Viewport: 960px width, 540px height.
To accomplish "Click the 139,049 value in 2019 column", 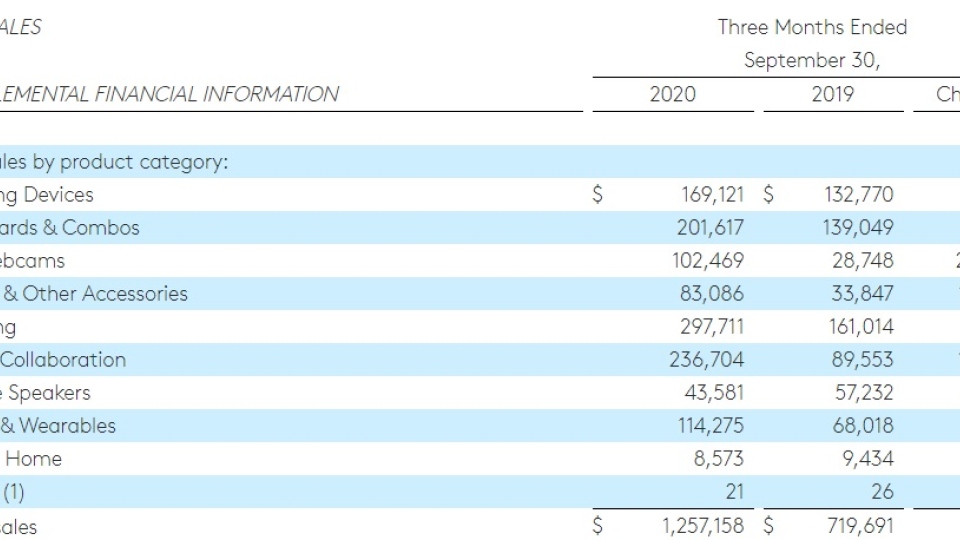I will point(864,228).
